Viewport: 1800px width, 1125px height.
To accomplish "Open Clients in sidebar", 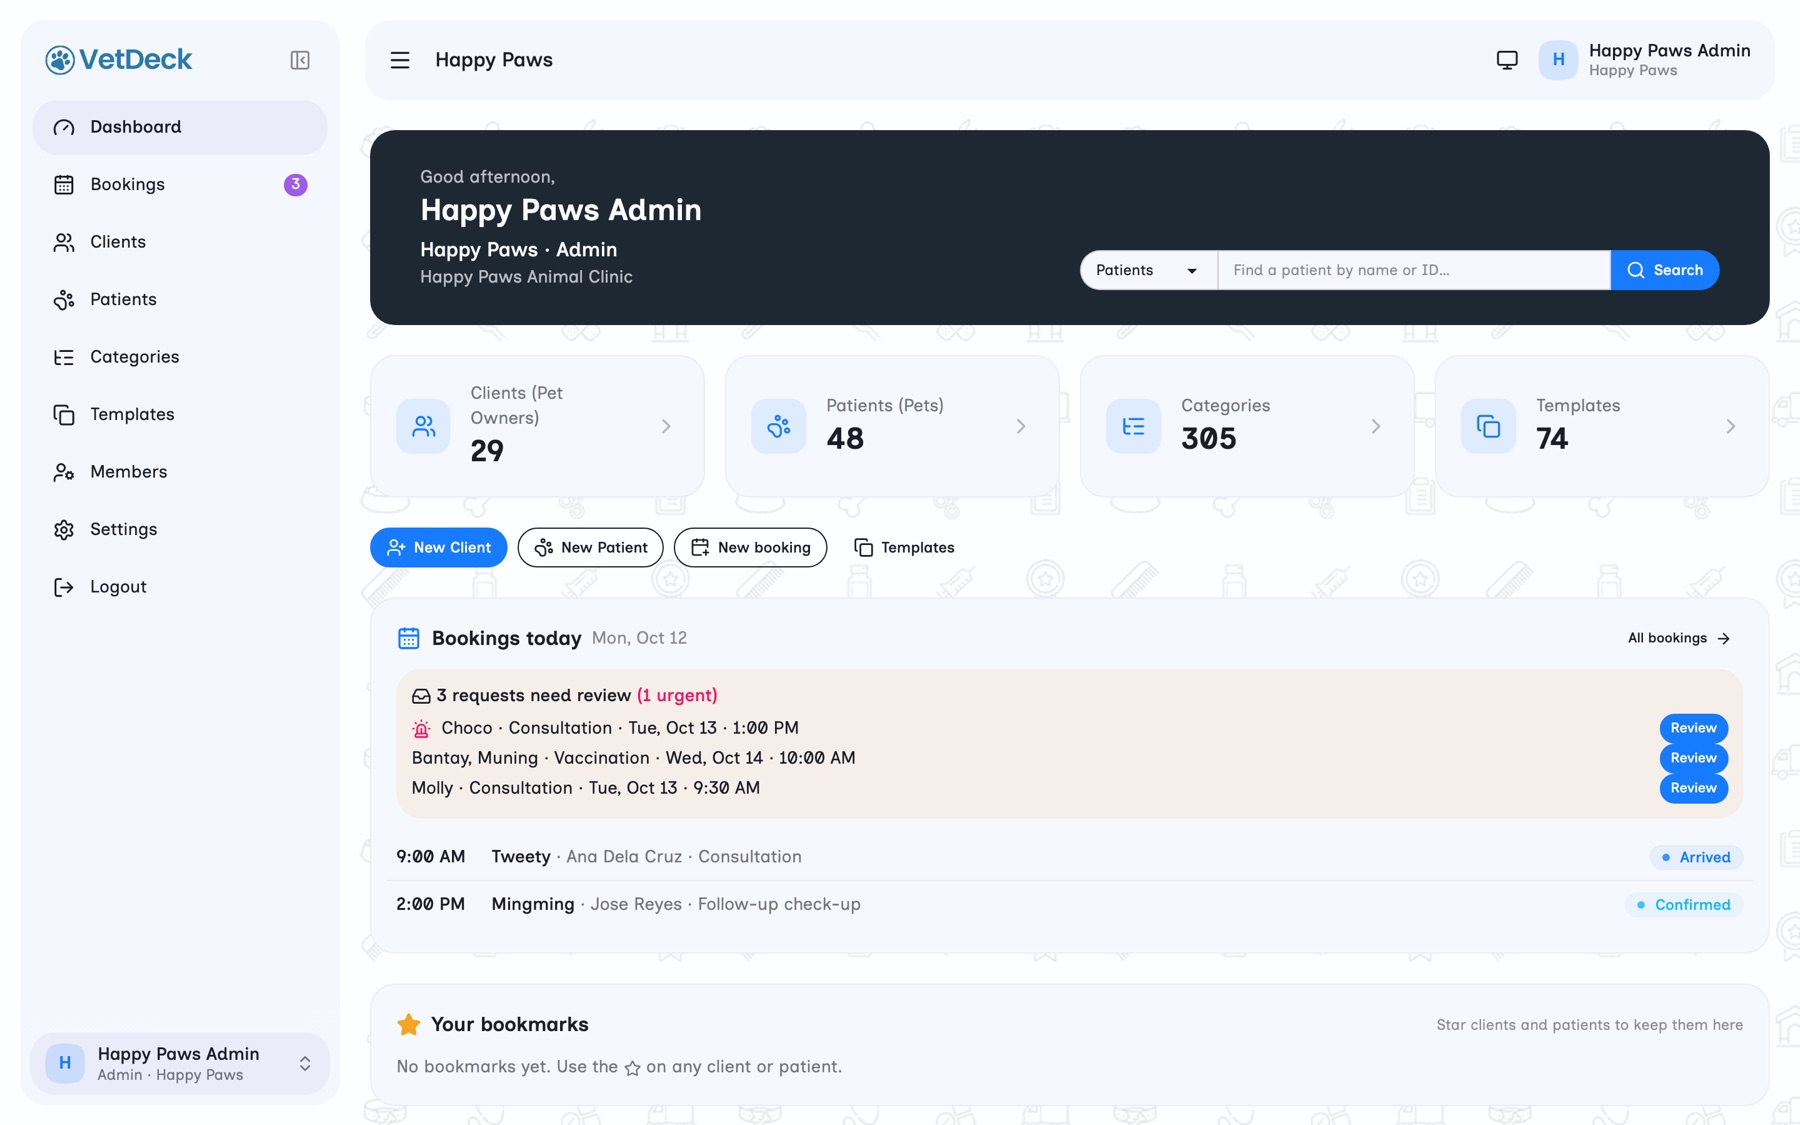I will coord(180,242).
